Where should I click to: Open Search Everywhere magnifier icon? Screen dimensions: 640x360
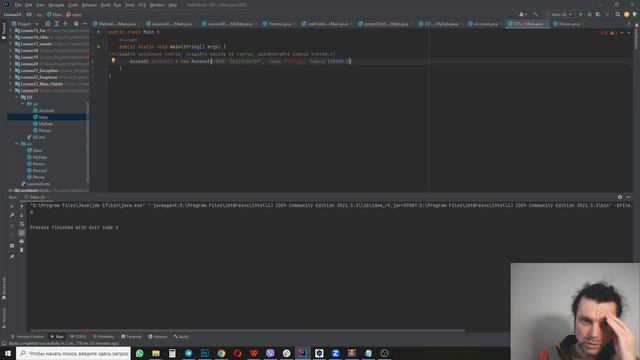[x=618, y=14]
